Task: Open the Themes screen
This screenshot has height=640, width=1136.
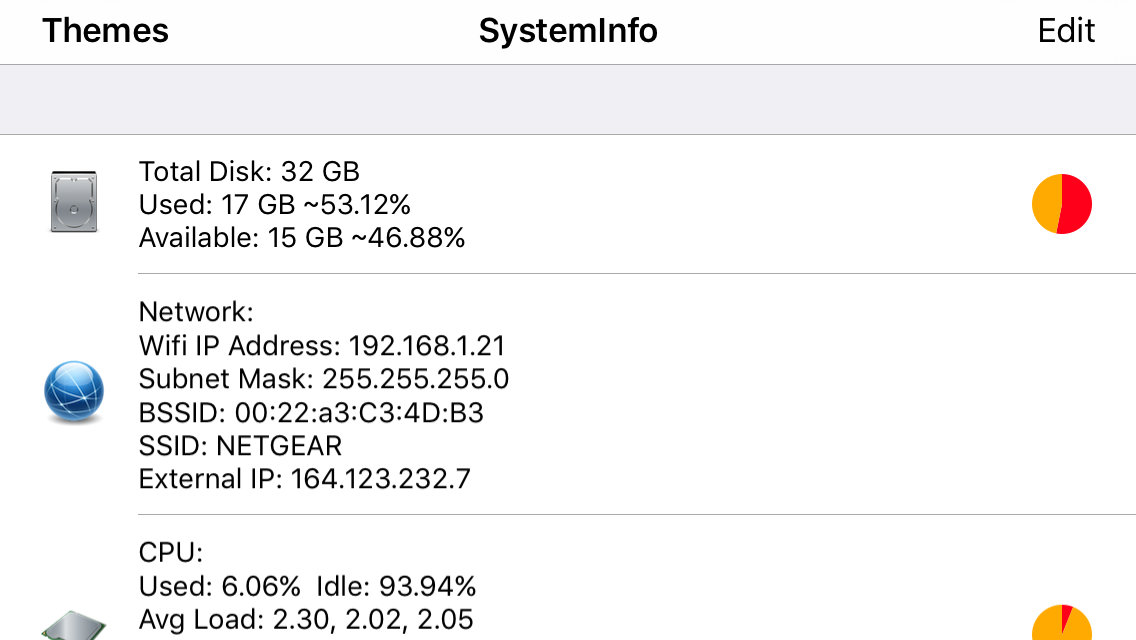Action: click(104, 31)
